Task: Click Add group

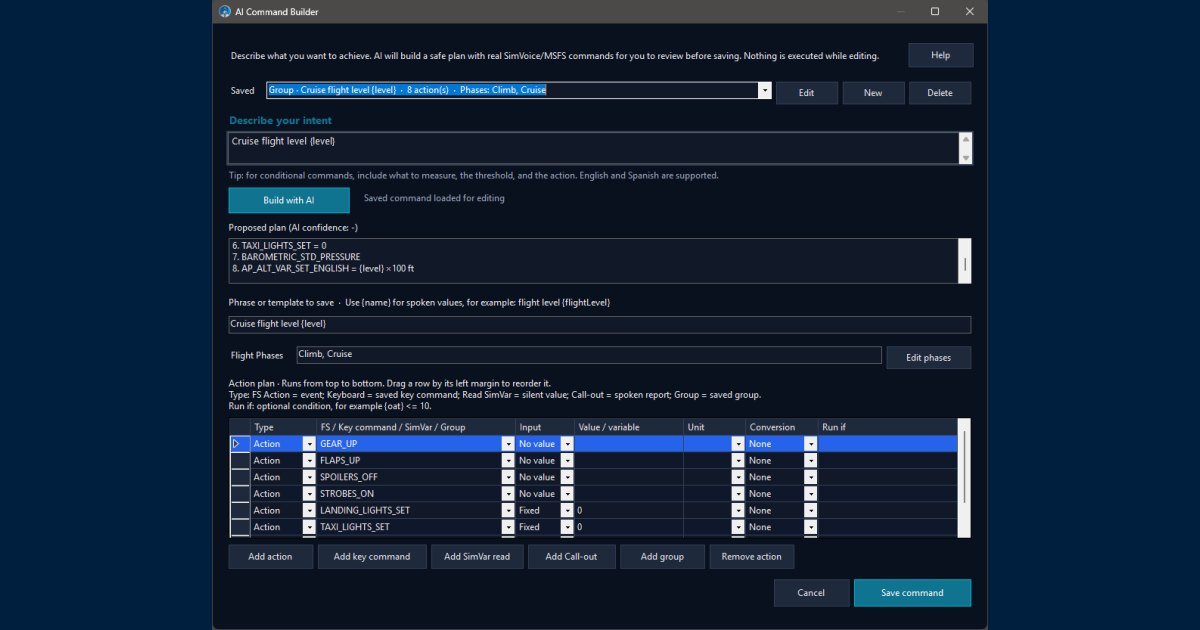Action: click(x=662, y=557)
